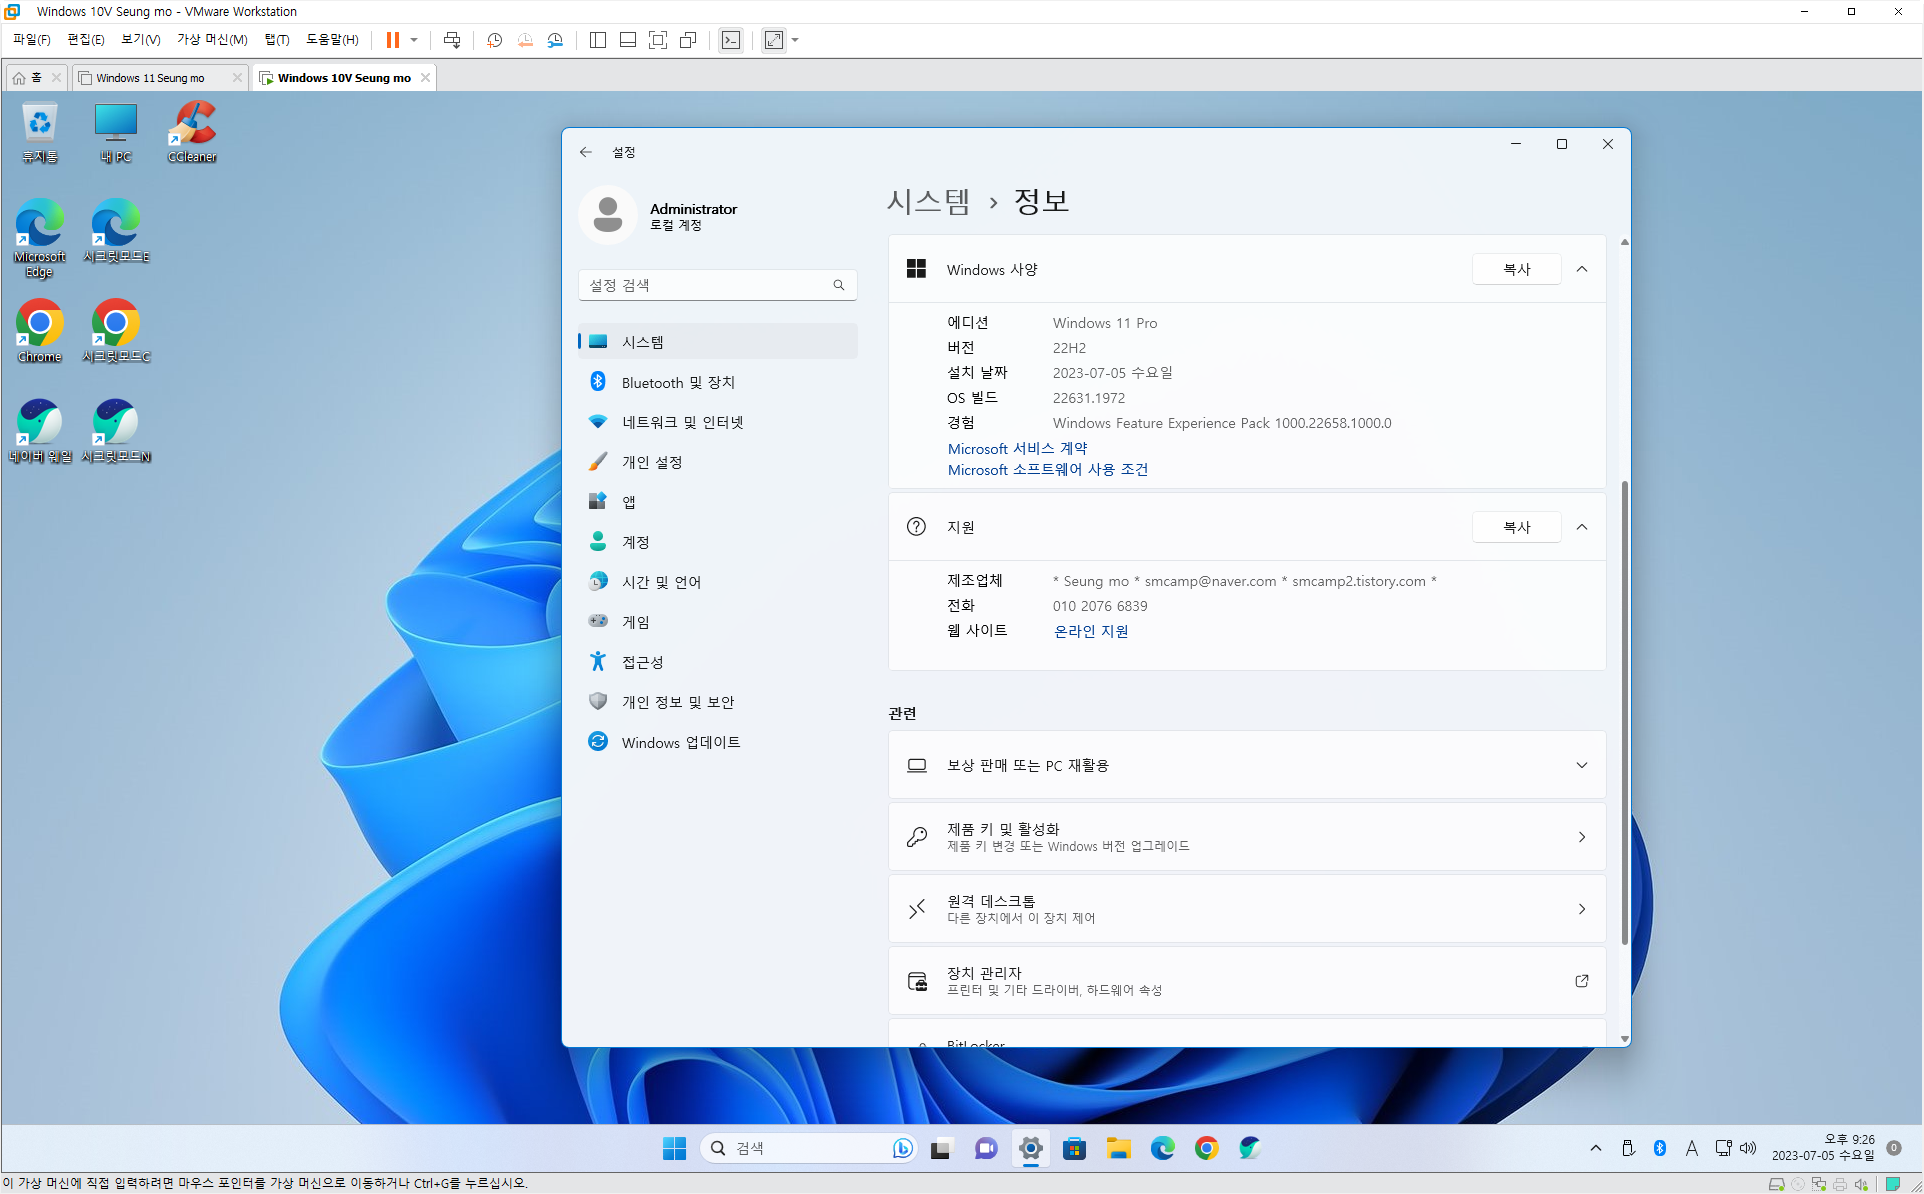Select Windows 업데이트 in settings sidebar

pos(680,742)
